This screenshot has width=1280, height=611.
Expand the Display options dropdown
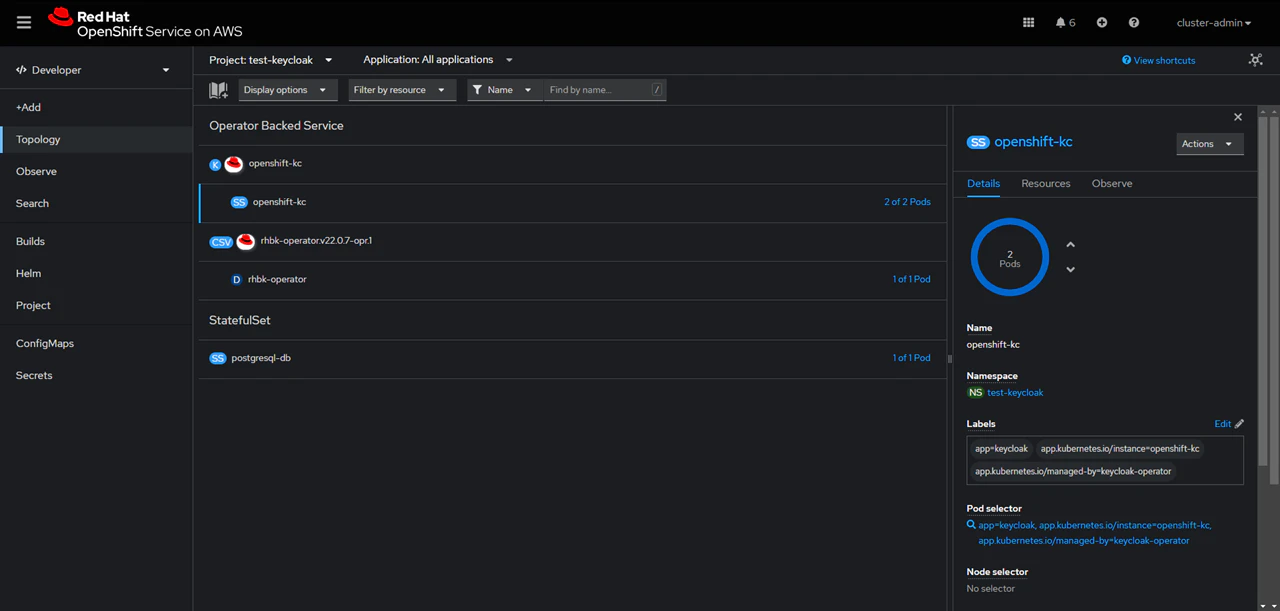287,90
